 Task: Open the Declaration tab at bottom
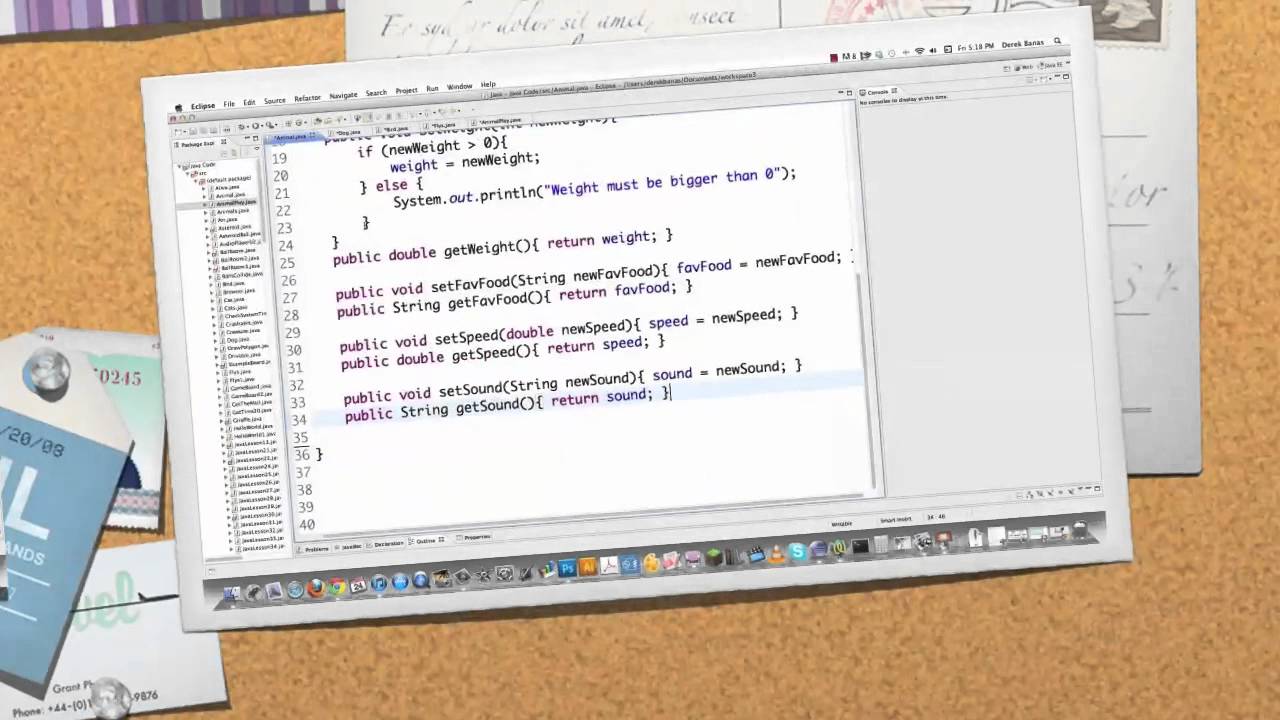(387, 544)
